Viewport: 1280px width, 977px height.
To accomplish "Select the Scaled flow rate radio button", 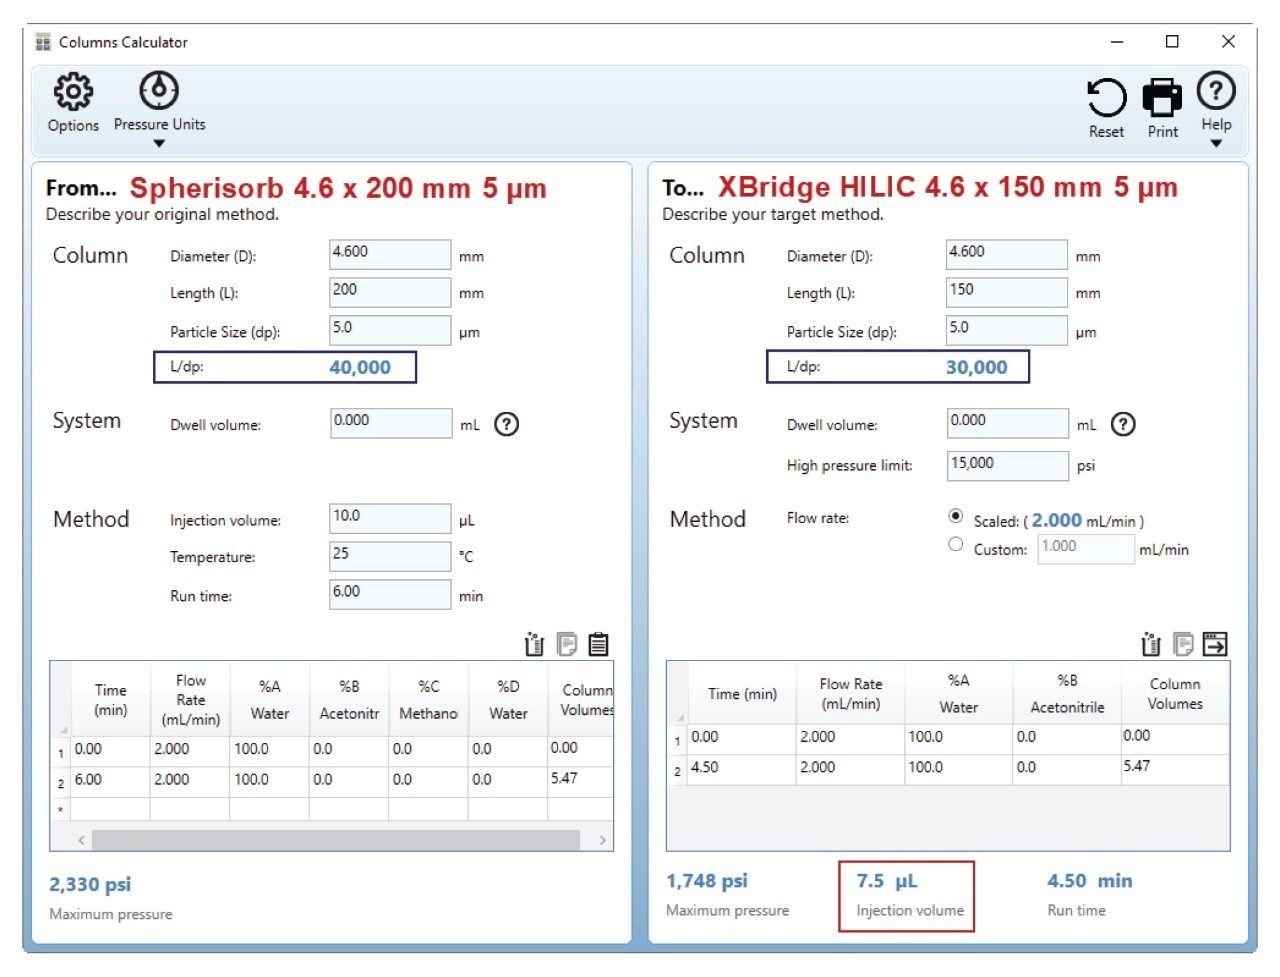I will pyautogui.click(x=956, y=516).
